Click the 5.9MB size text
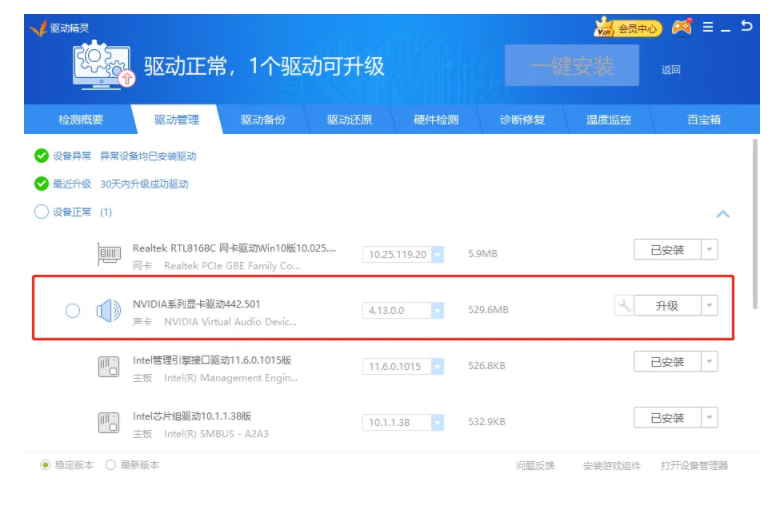774x516 pixels. 483,254
